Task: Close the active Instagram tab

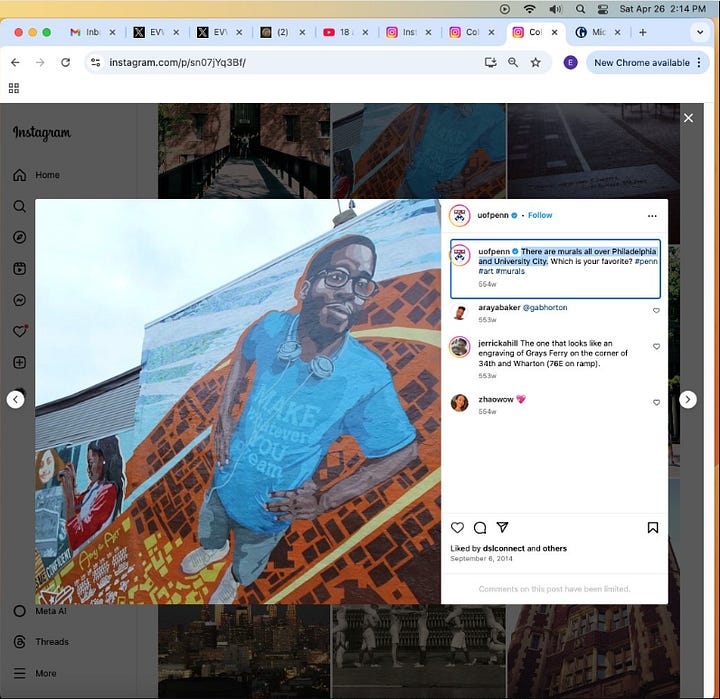Action: click(555, 32)
